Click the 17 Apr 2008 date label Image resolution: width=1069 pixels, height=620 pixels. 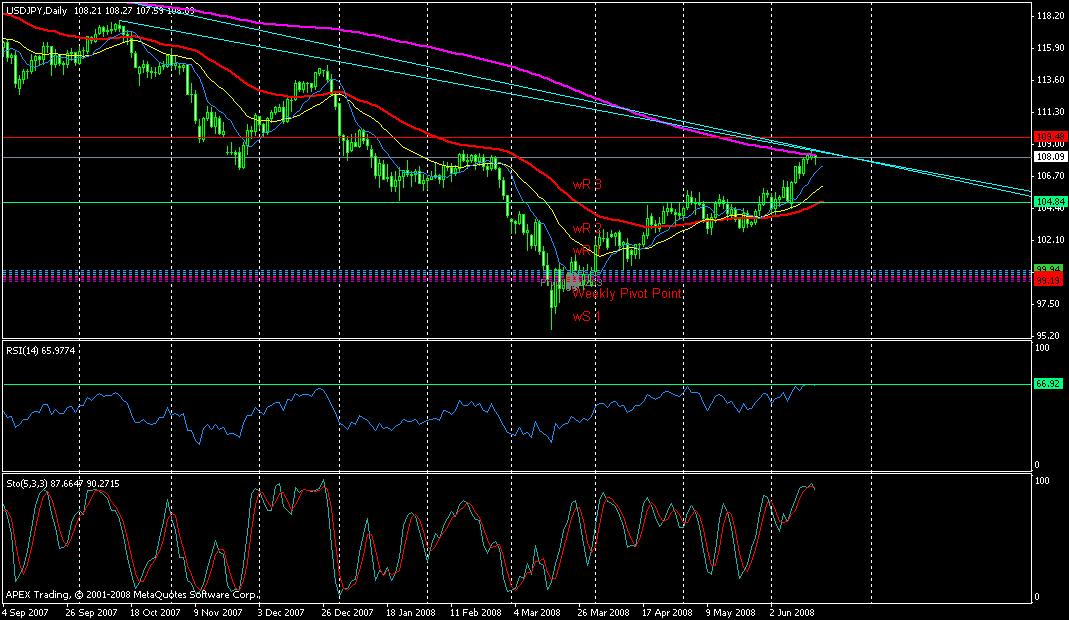pyautogui.click(x=666, y=612)
